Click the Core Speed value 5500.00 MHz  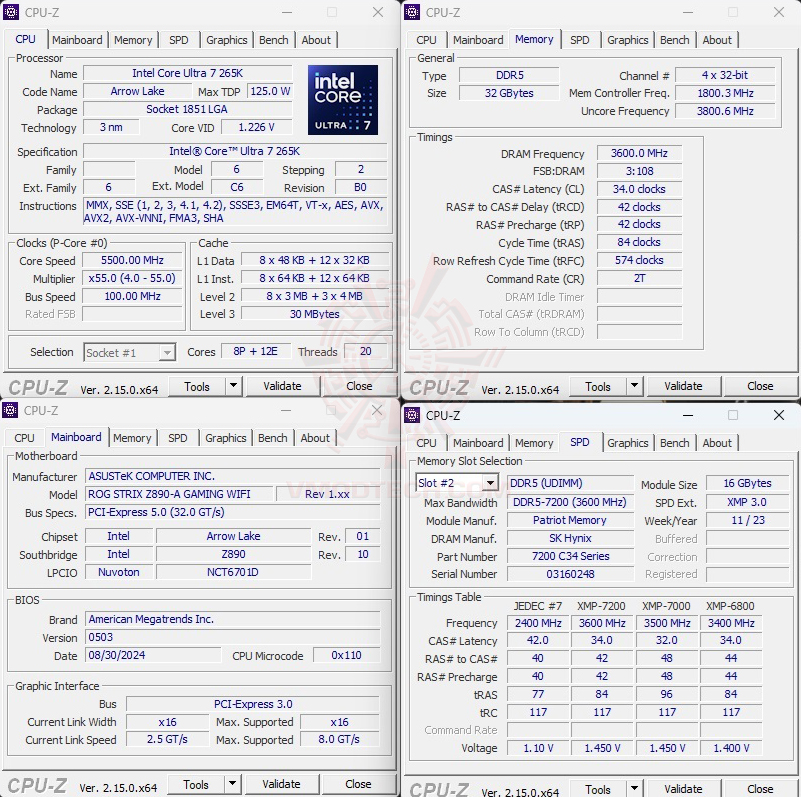click(132, 260)
